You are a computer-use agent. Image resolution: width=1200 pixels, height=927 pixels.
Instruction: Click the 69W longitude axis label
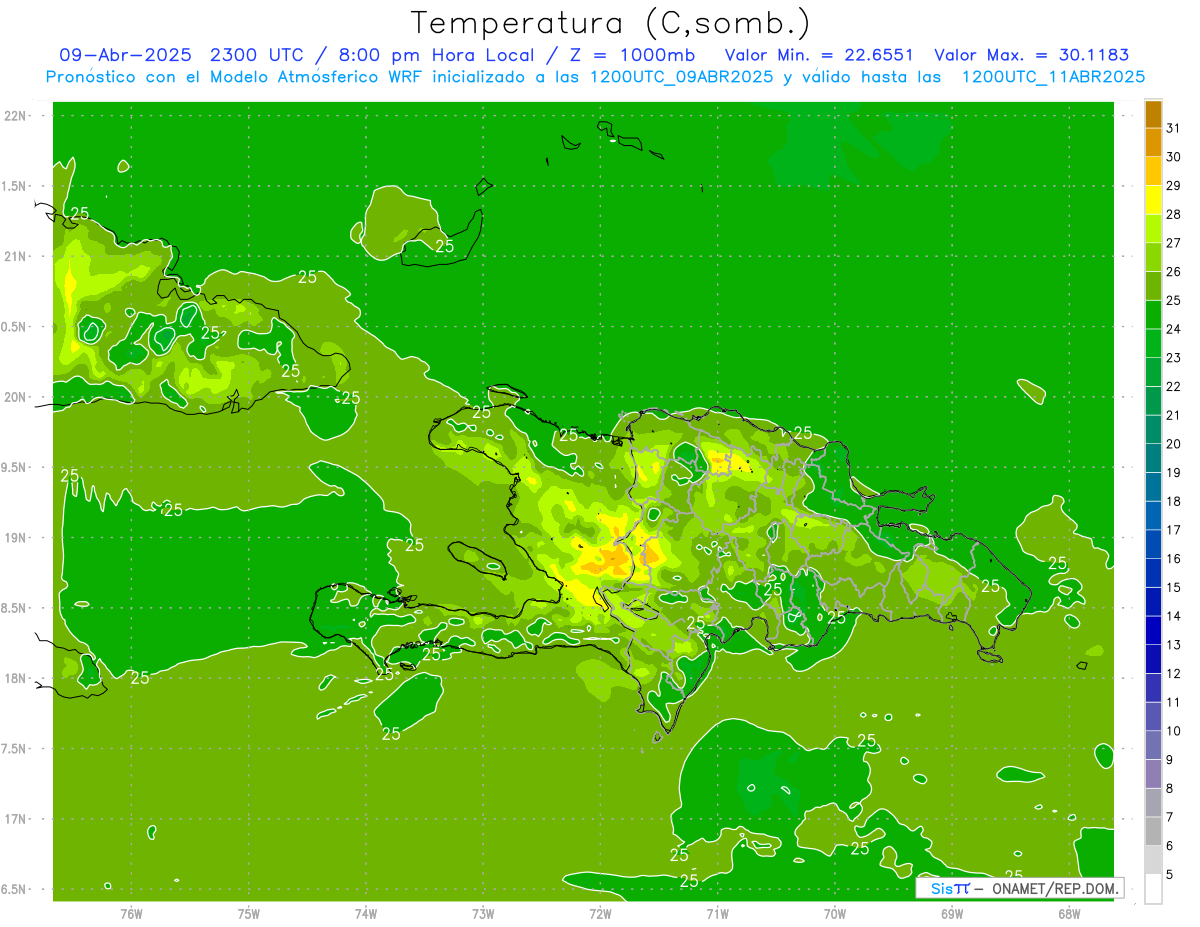tap(952, 913)
